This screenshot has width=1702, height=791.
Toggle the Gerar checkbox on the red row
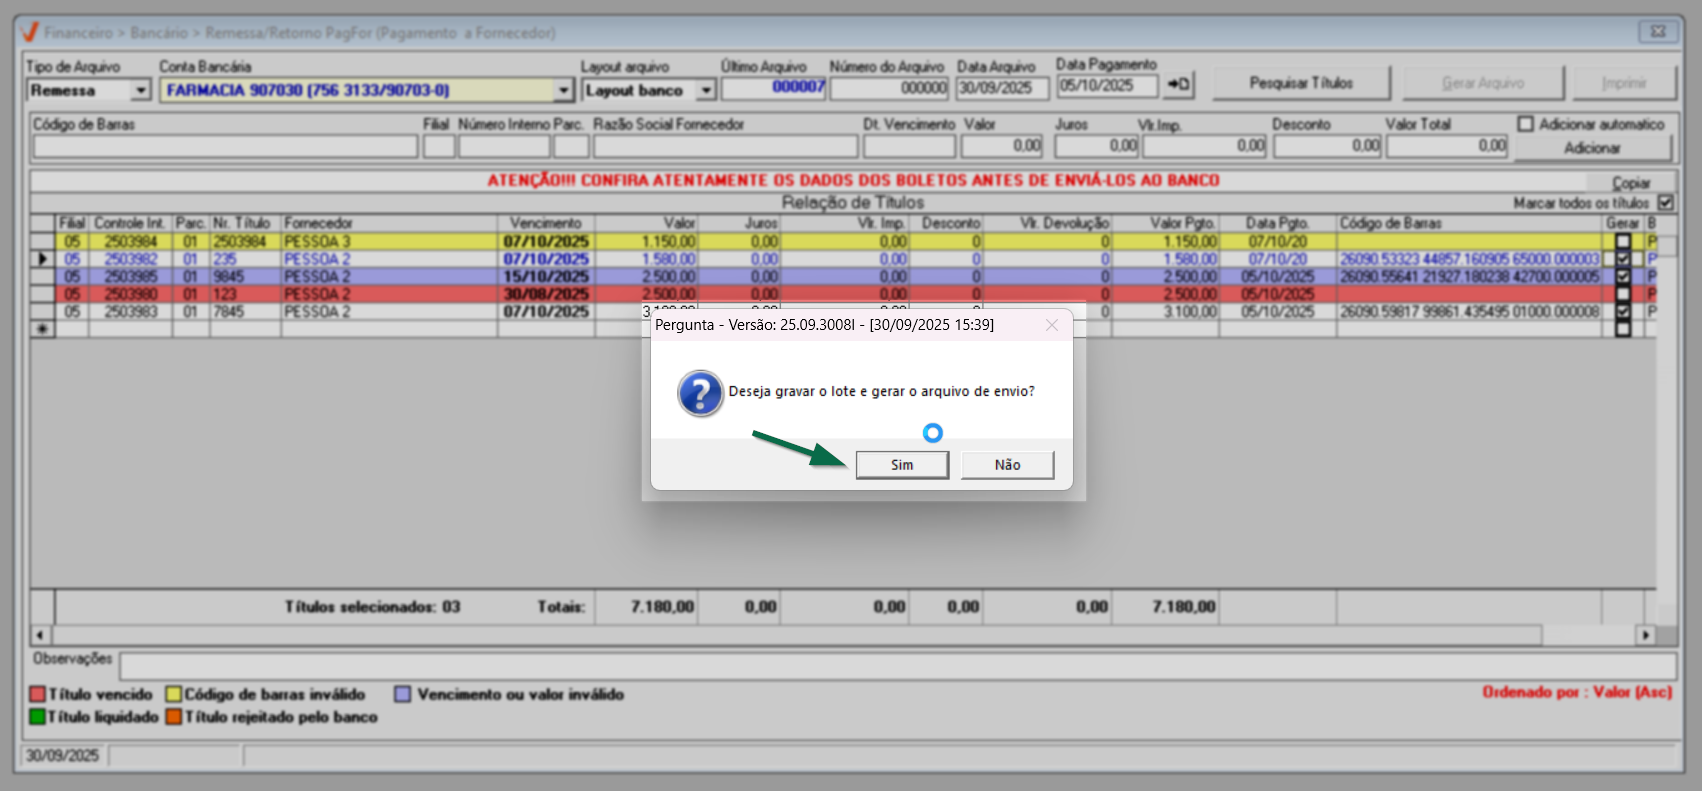(1622, 294)
